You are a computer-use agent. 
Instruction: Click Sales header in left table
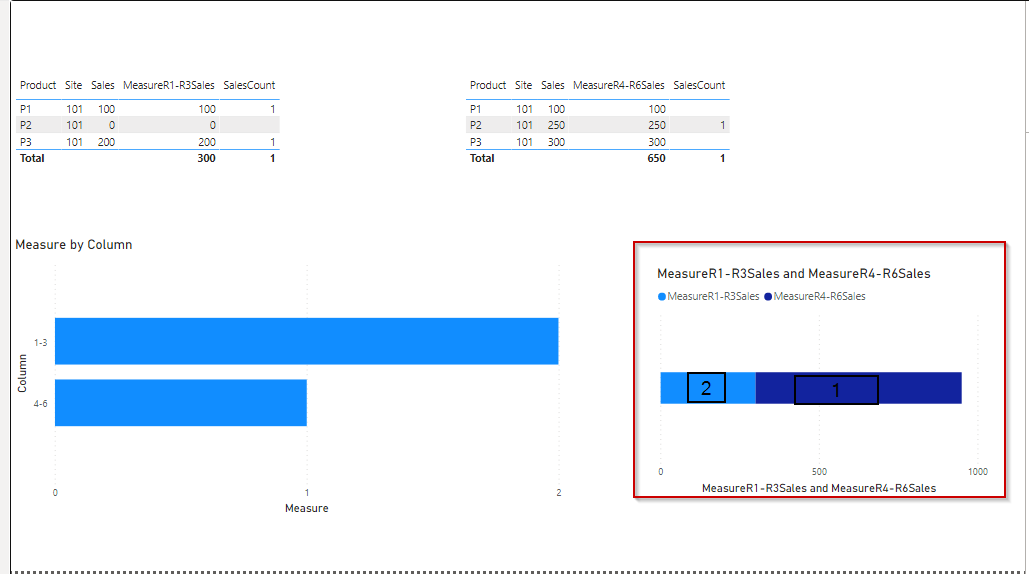[x=102, y=85]
